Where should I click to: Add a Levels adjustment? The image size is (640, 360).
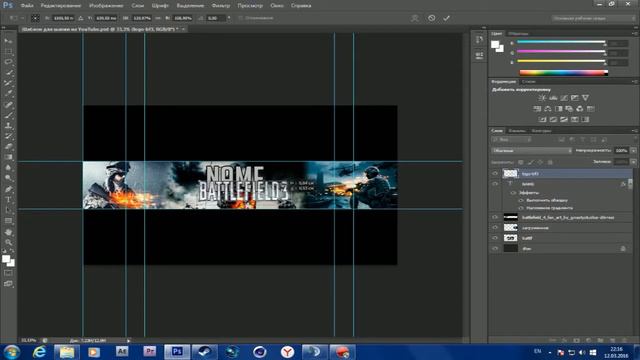coord(553,98)
